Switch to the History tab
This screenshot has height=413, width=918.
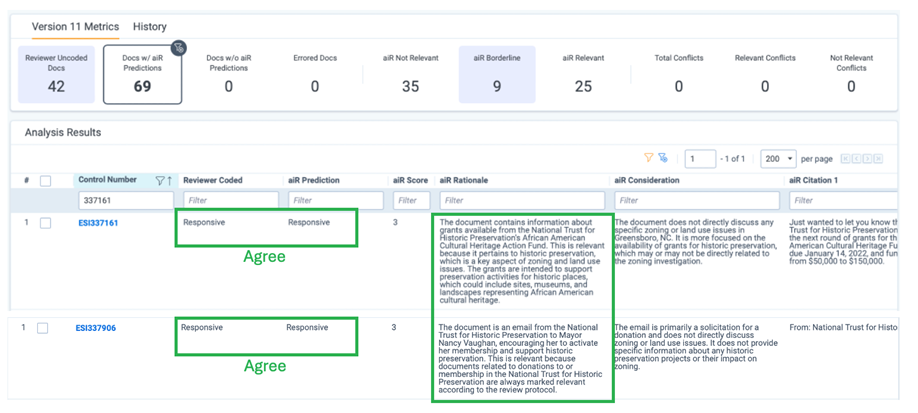coord(150,26)
